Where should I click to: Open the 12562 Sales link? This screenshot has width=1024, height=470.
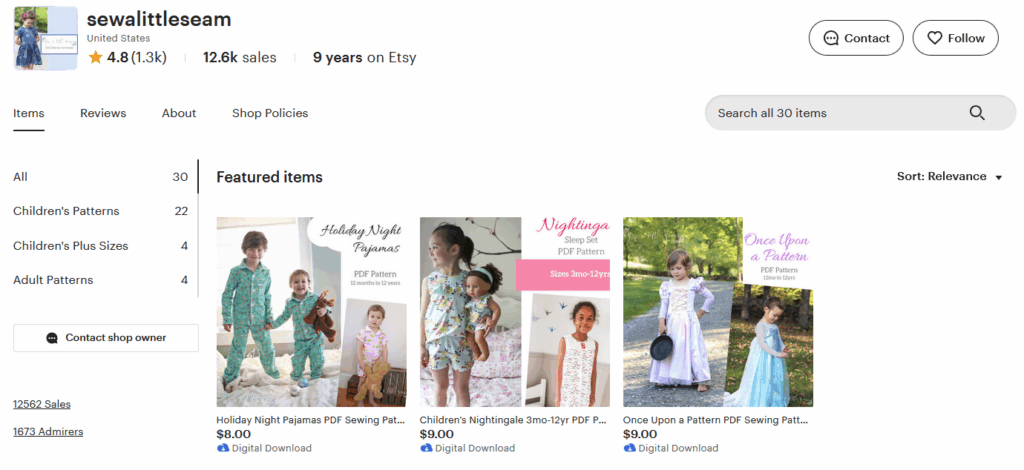[x=42, y=404]
